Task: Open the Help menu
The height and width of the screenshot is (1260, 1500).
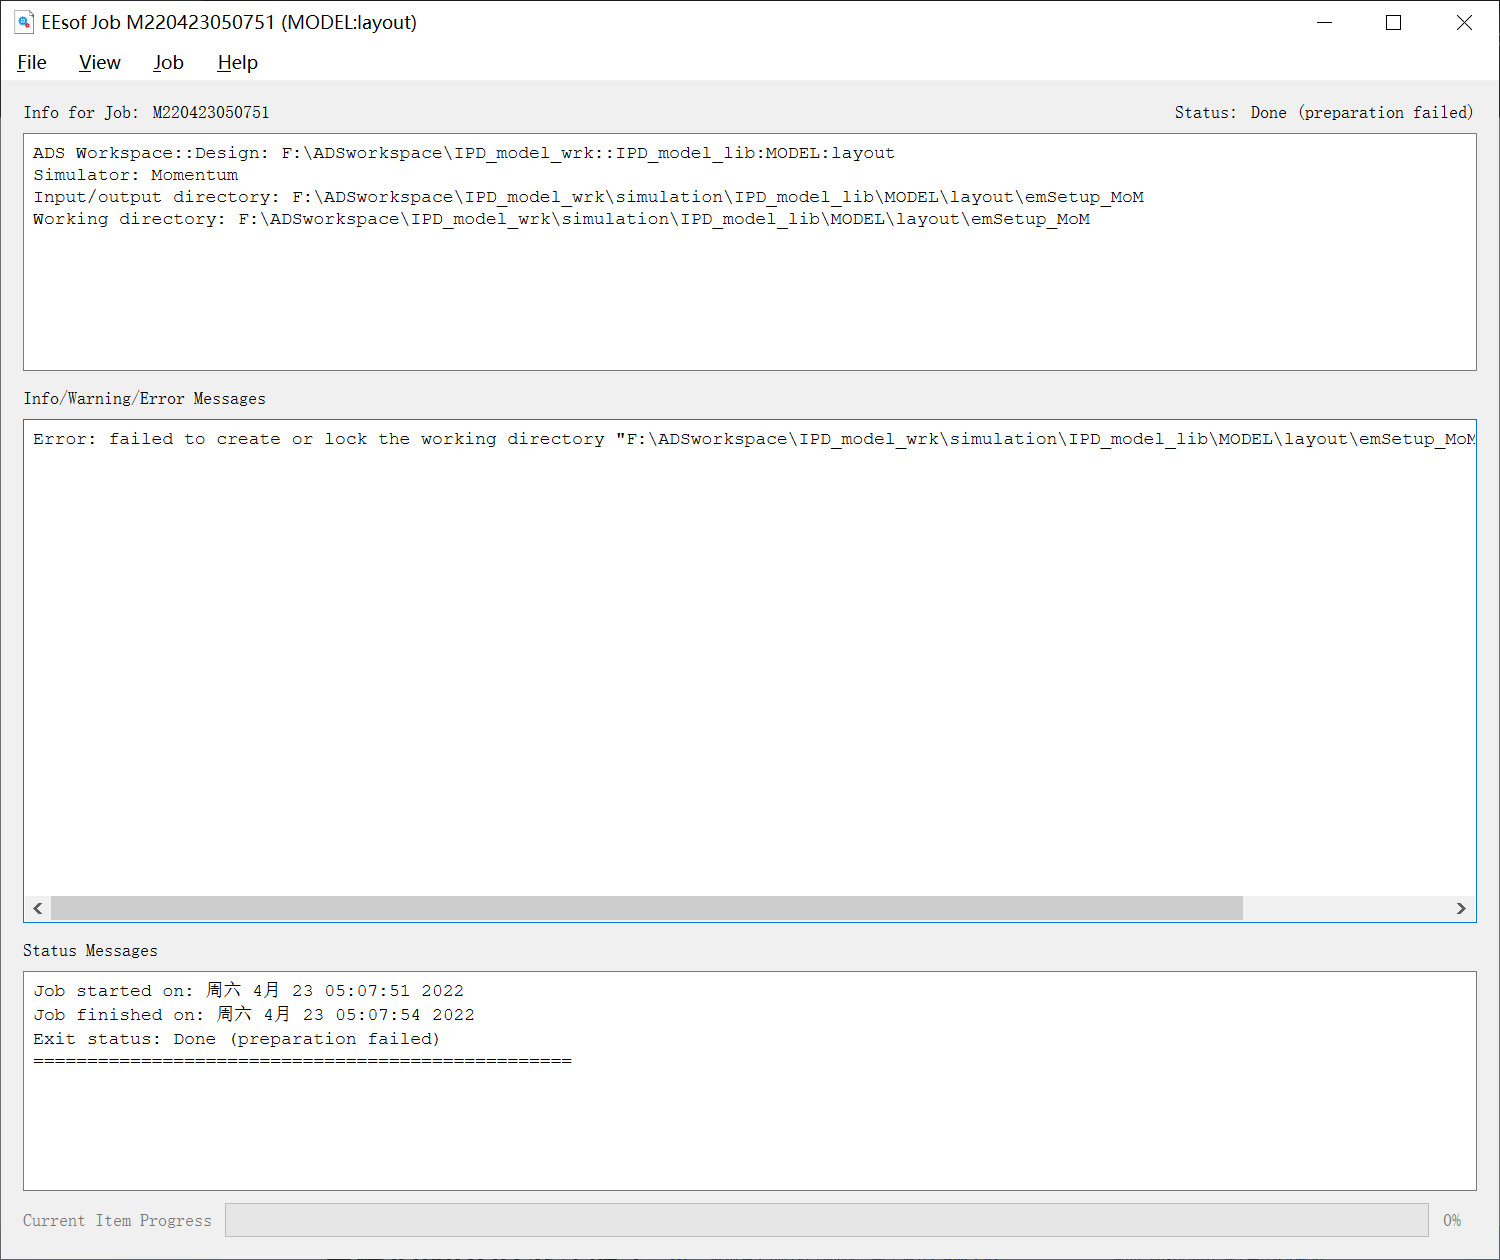Action: coord(238,62)
